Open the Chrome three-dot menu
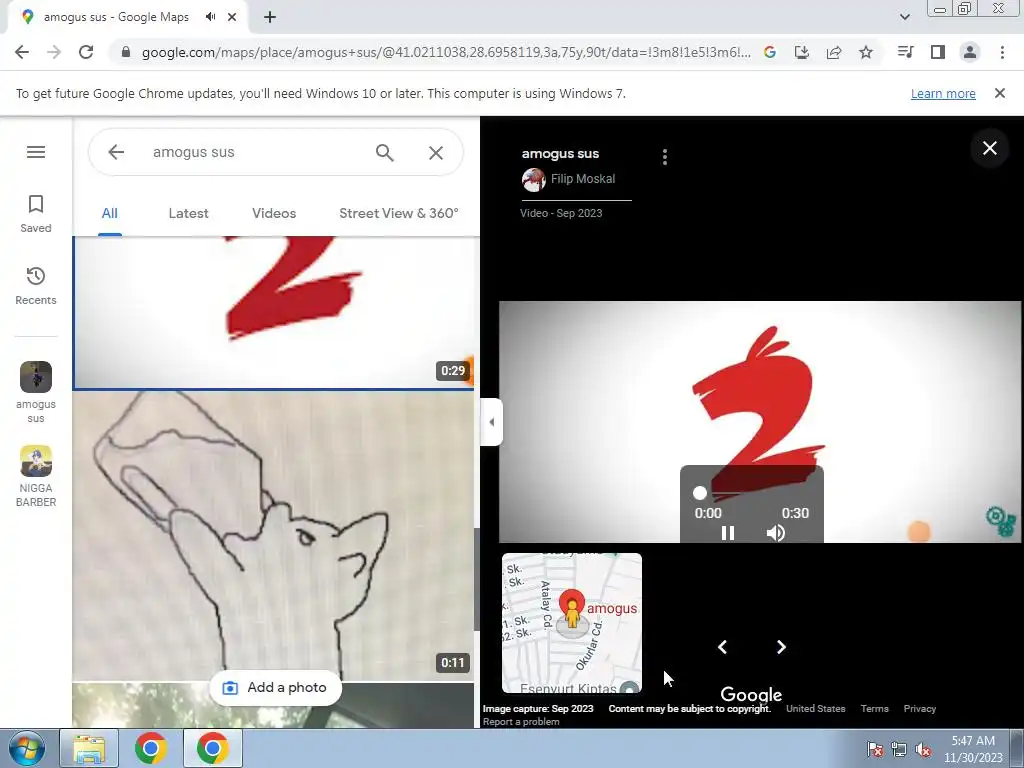1024x768 pixels. click(x=1002, y=52)
